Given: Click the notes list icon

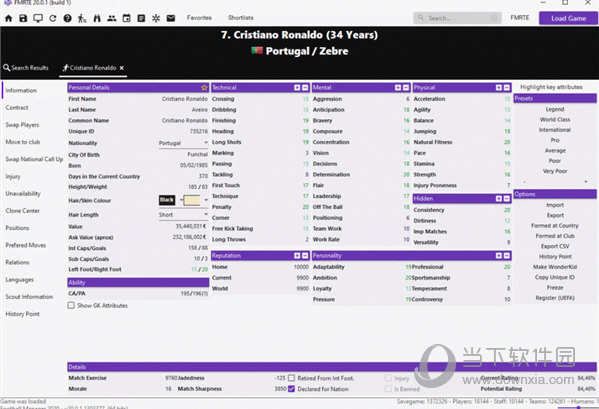Looking at the screenshot, I should tap(141, 18).
